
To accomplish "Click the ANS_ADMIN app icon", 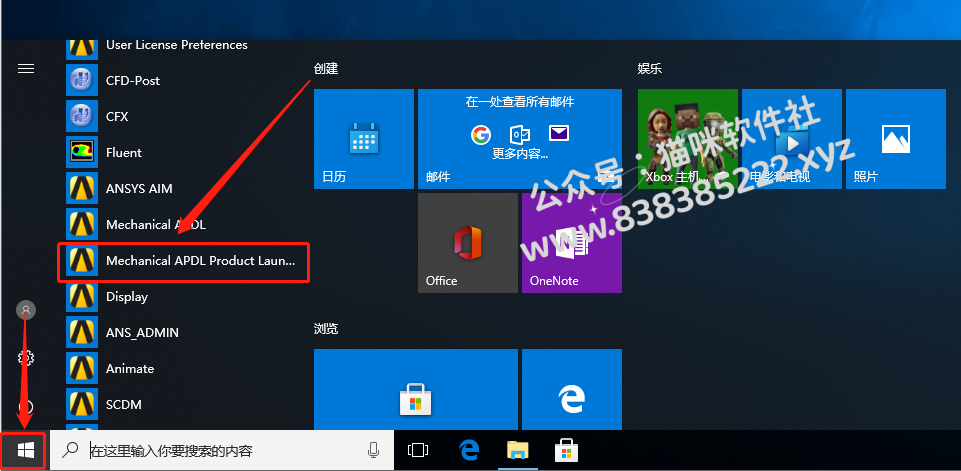I will [82, 332].
